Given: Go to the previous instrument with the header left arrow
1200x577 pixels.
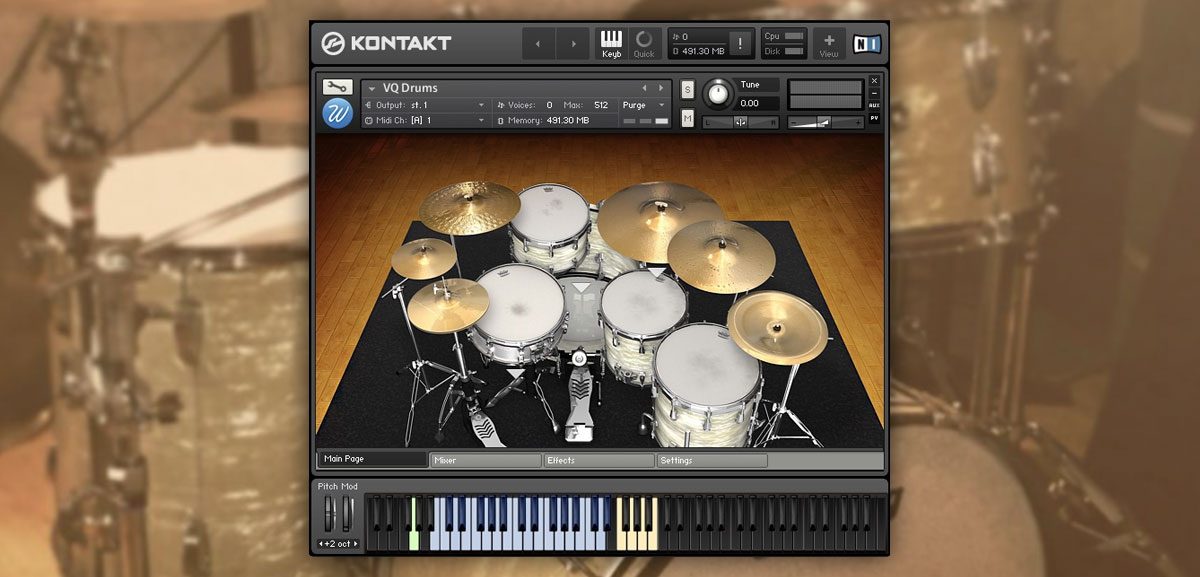Looking at the screenshot, I should (x=538, y=44).
